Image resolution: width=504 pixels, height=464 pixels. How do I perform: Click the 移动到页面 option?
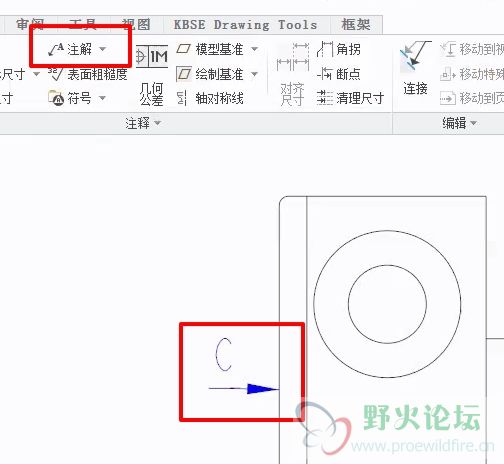pos(472,98)
